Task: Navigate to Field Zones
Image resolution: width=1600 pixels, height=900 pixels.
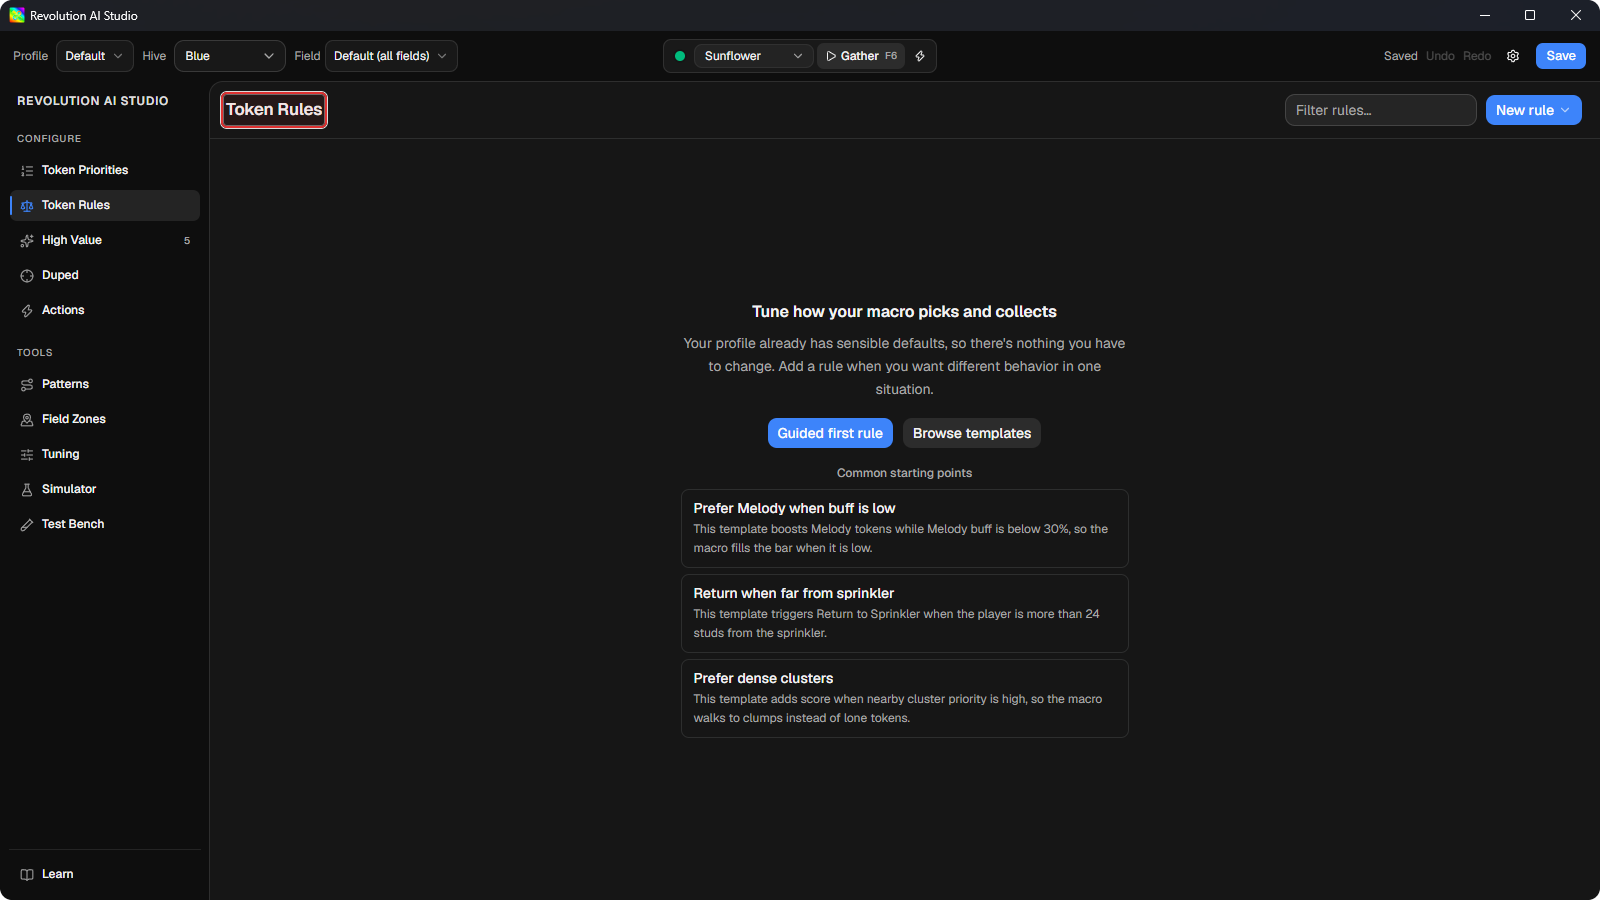Action: [x=105, y=419]
